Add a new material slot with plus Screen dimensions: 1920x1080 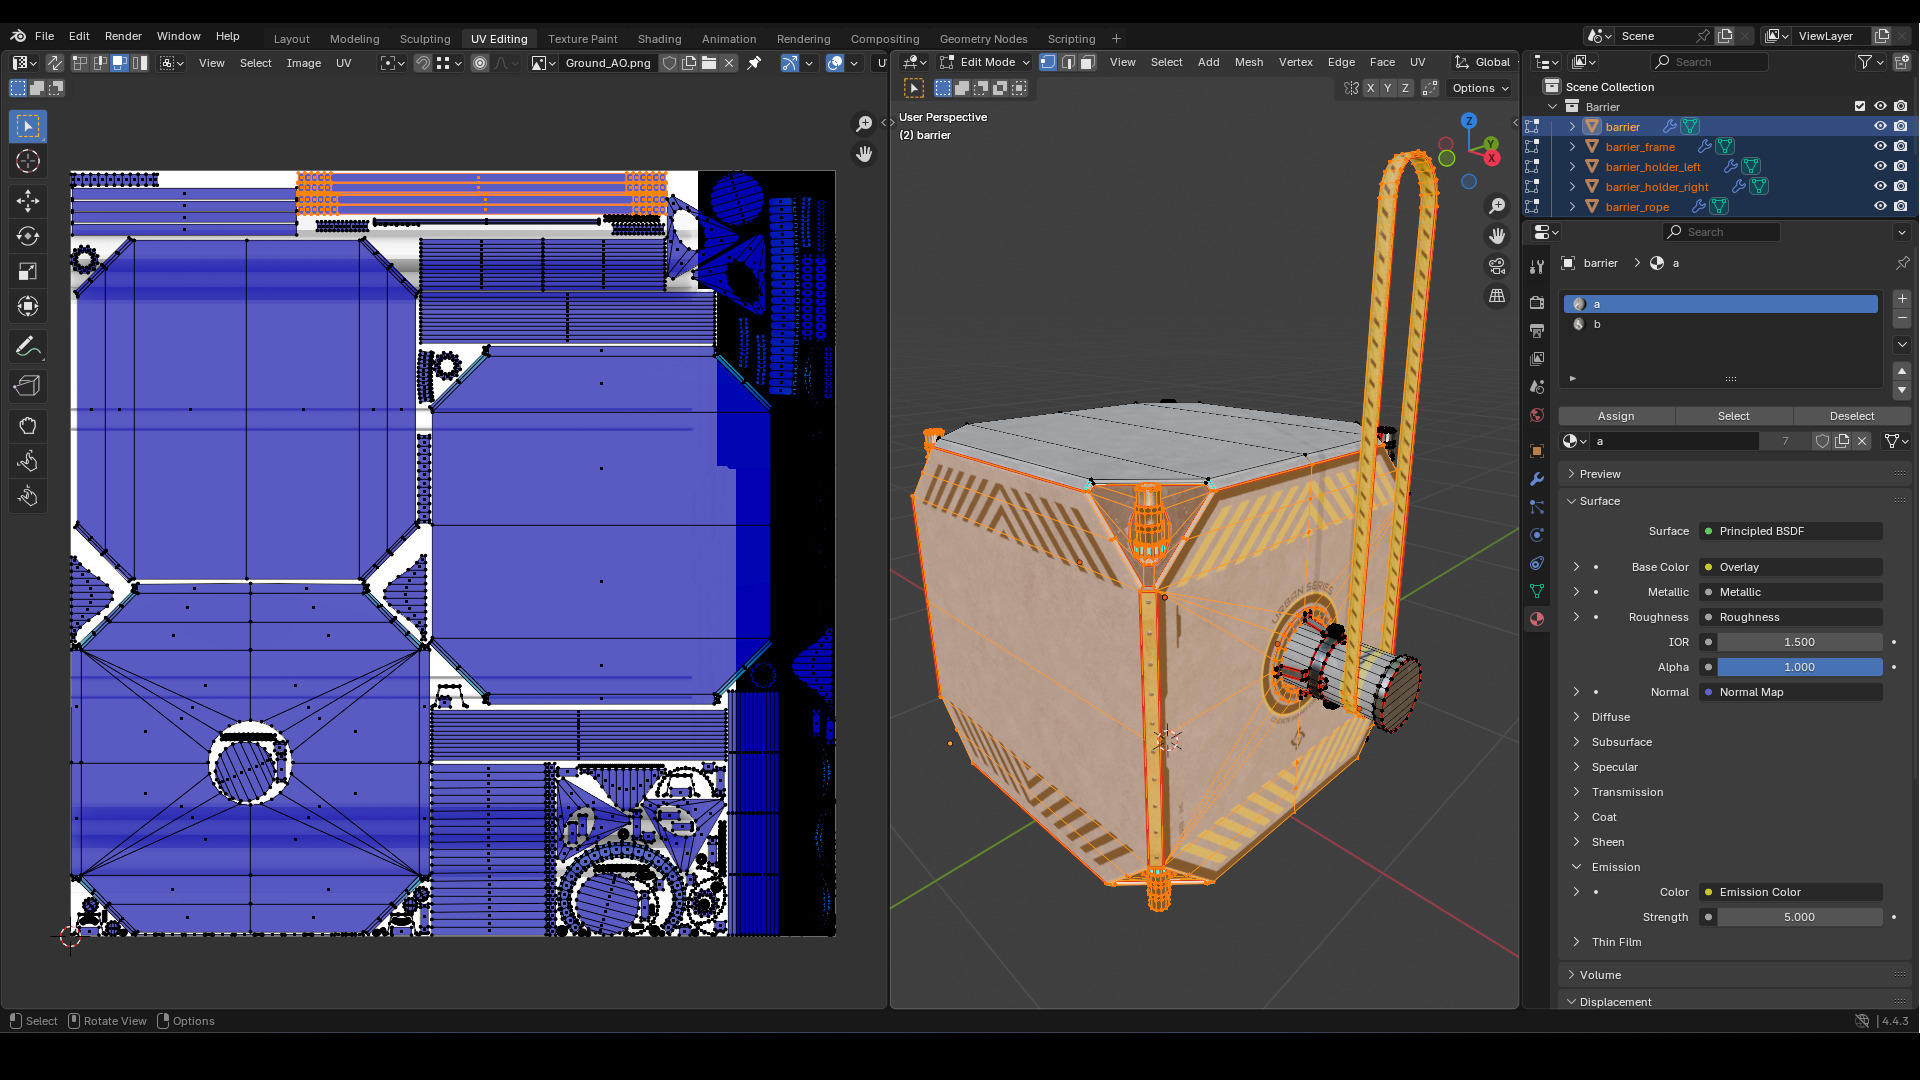point(1902,299)
